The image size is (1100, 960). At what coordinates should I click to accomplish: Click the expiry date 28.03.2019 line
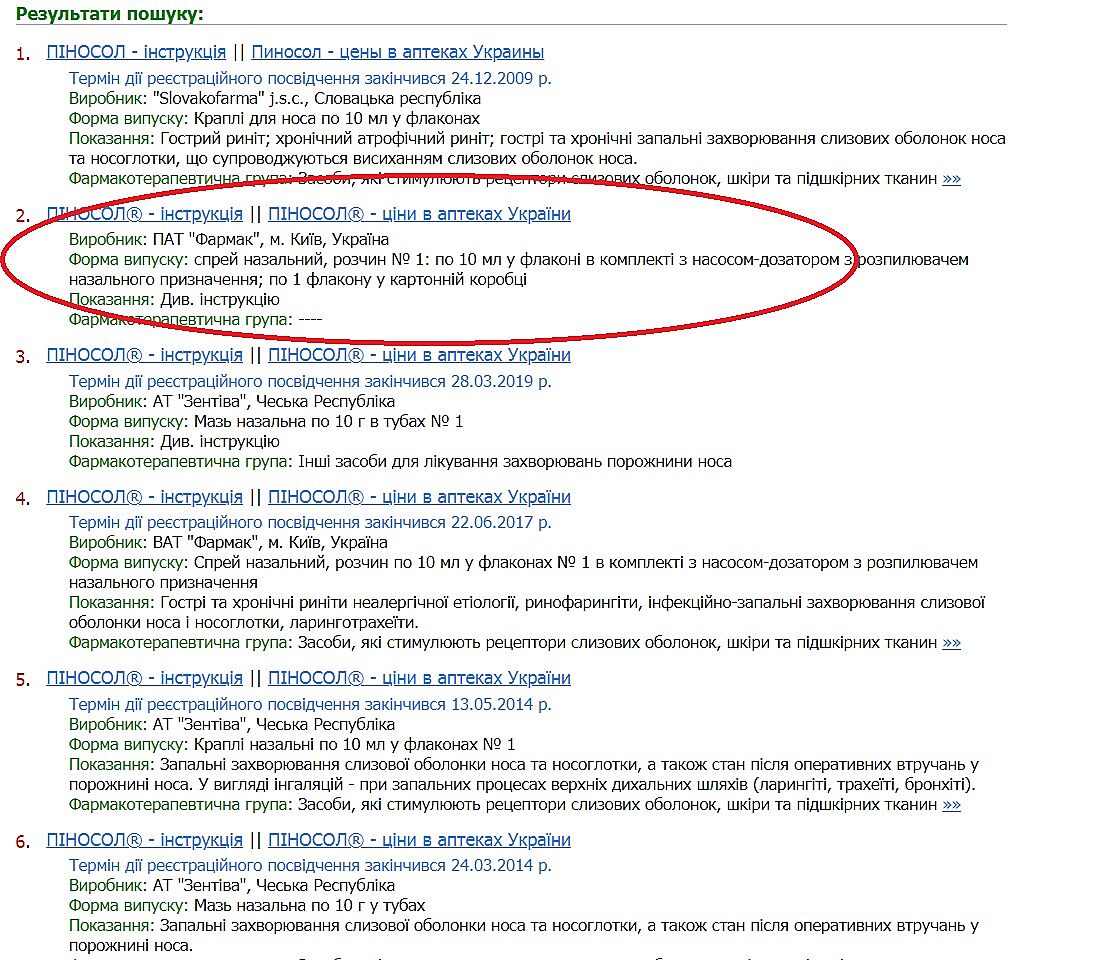click(310, 381)
